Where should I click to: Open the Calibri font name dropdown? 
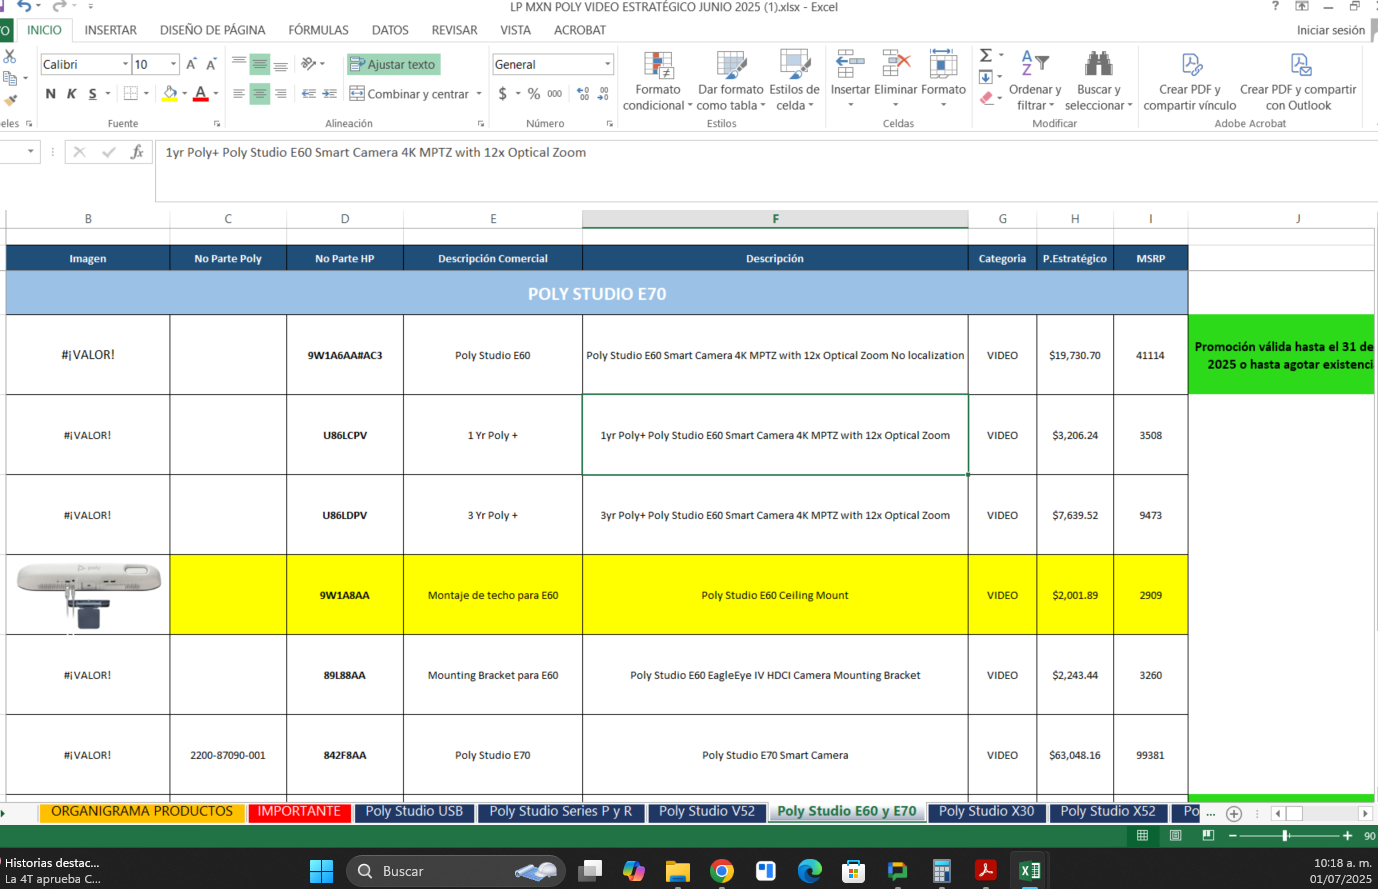pos(125,64)
